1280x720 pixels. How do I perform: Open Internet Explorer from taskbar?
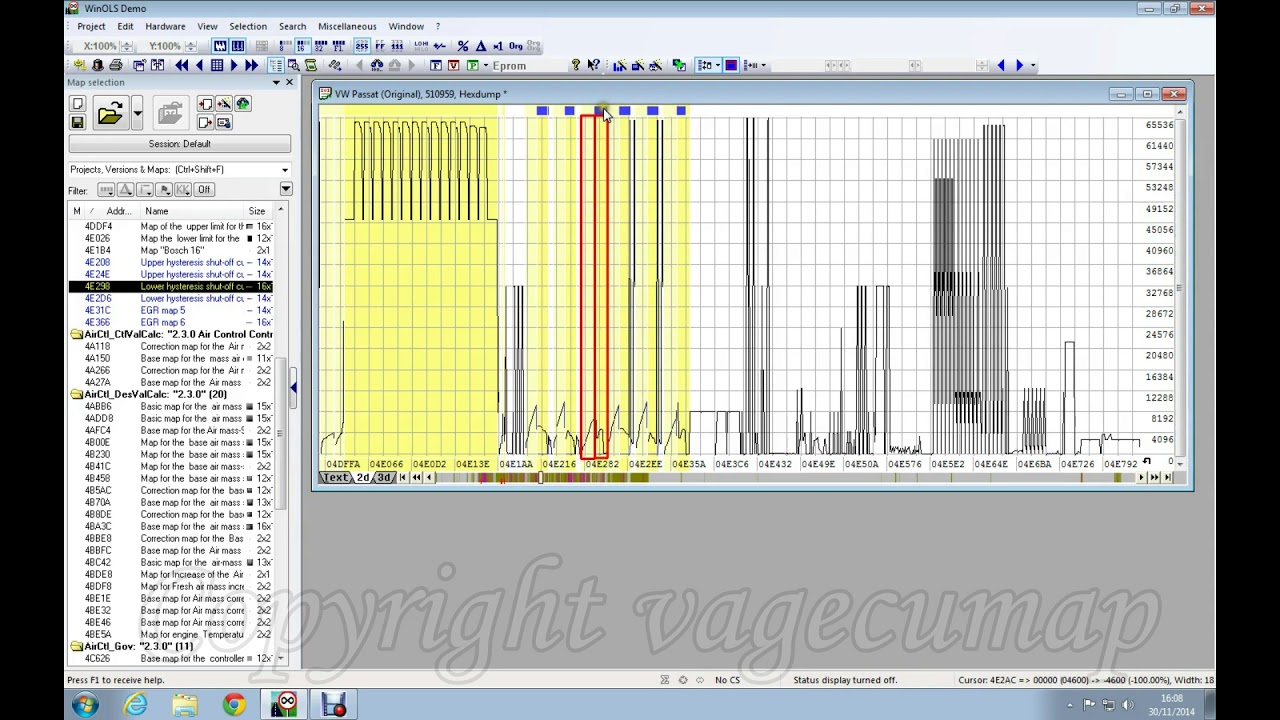(135, 706)
